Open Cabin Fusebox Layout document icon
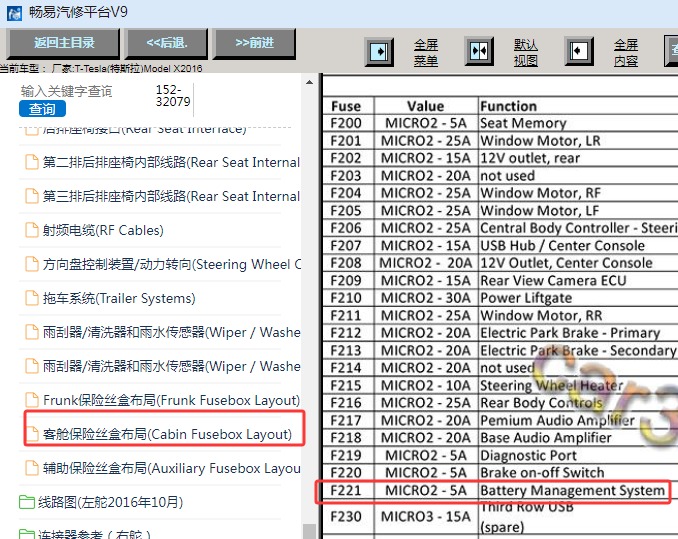Viewport: 678px width, 539px height. coord(32,434)
